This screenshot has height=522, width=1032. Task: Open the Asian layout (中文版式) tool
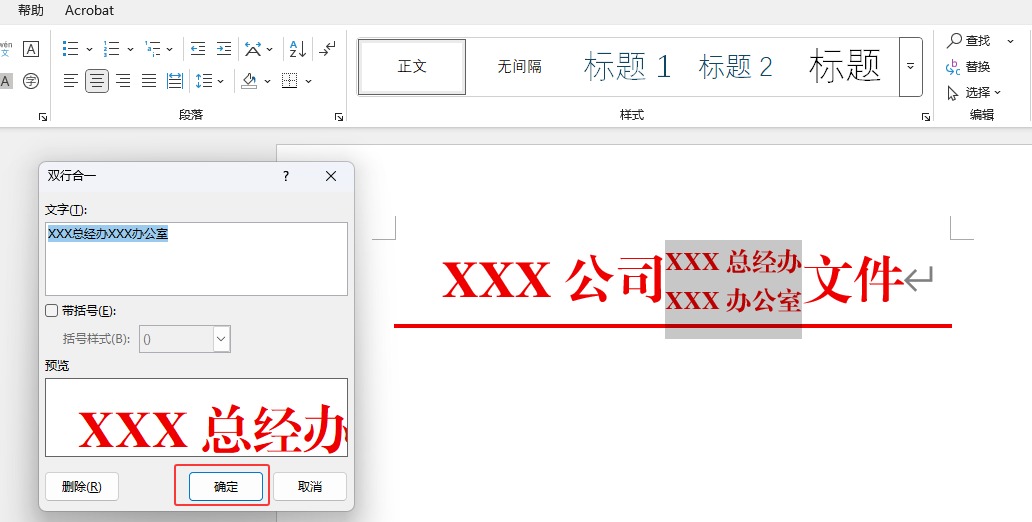click(253, 49)
